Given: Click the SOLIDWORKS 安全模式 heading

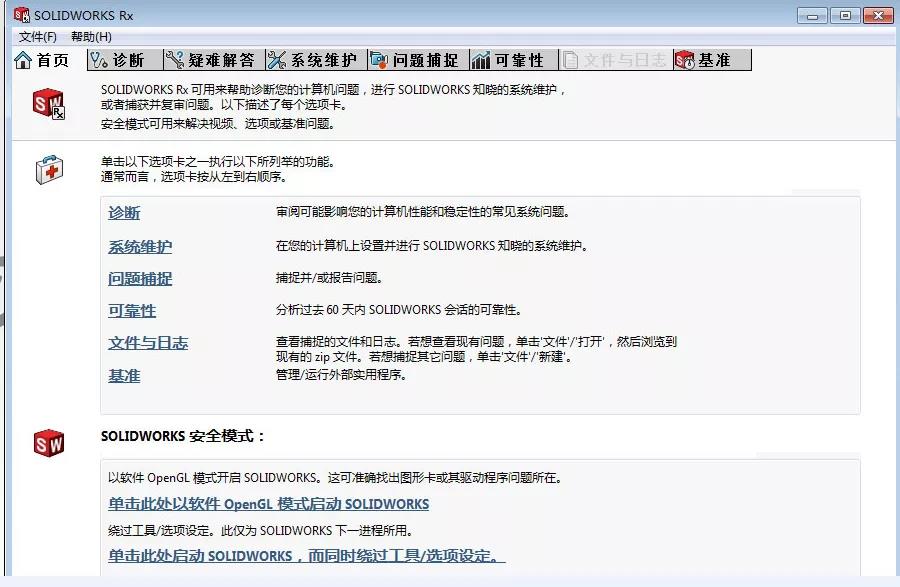Looking at the screenshot, I should tap(183, 436).
